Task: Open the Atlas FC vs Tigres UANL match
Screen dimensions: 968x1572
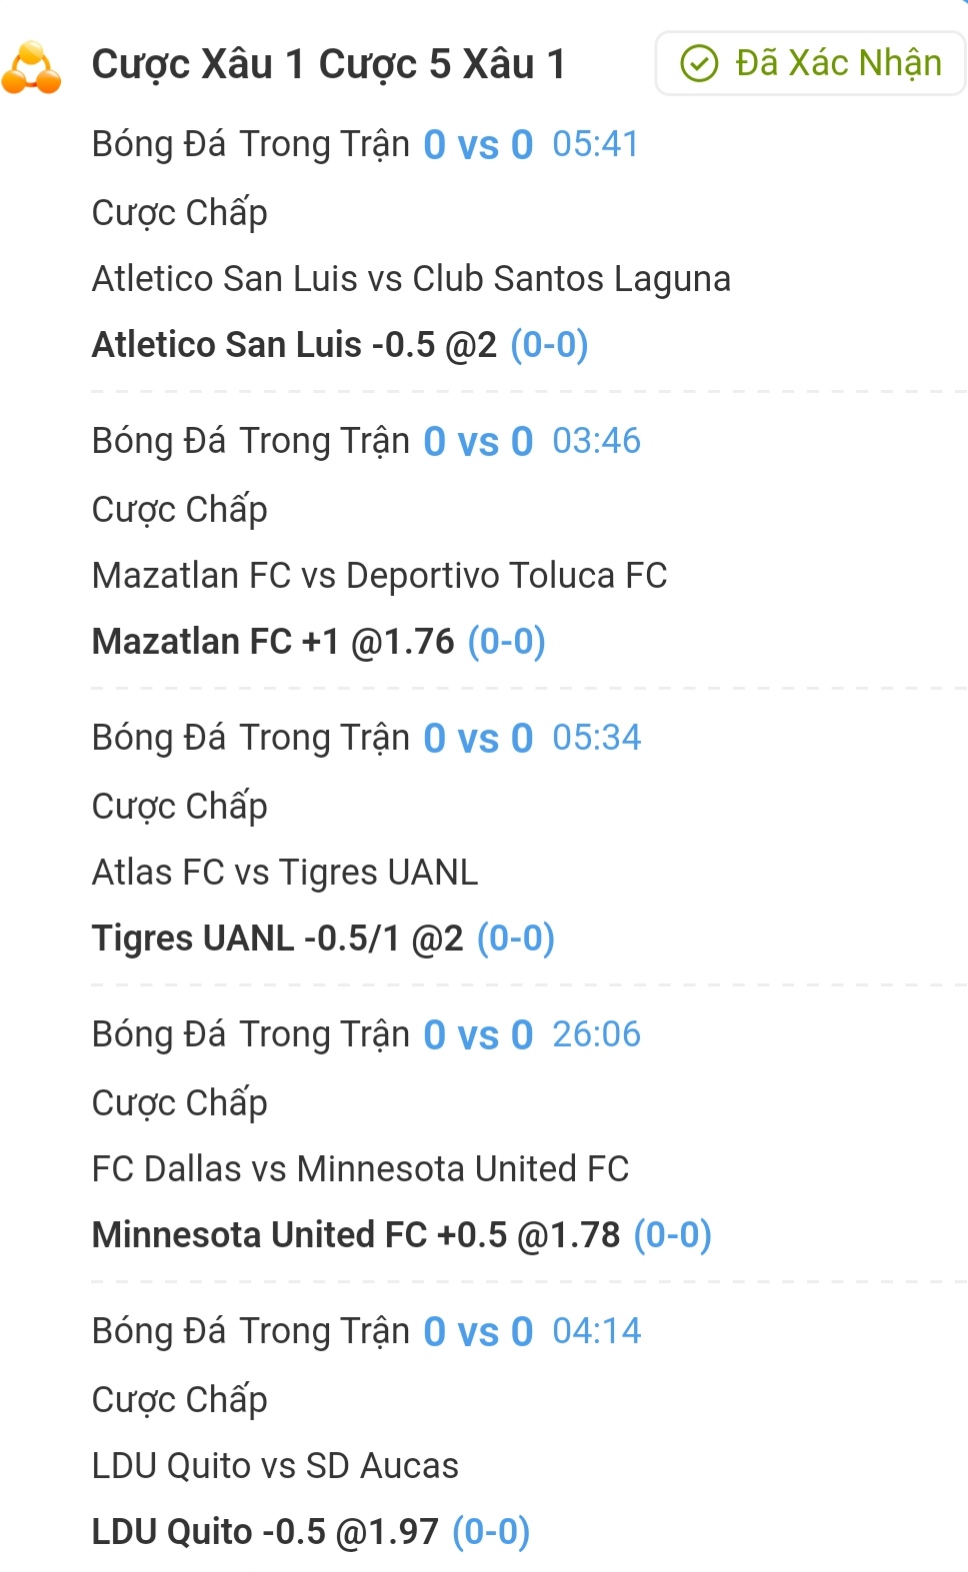Action: [x=285, y=873]
